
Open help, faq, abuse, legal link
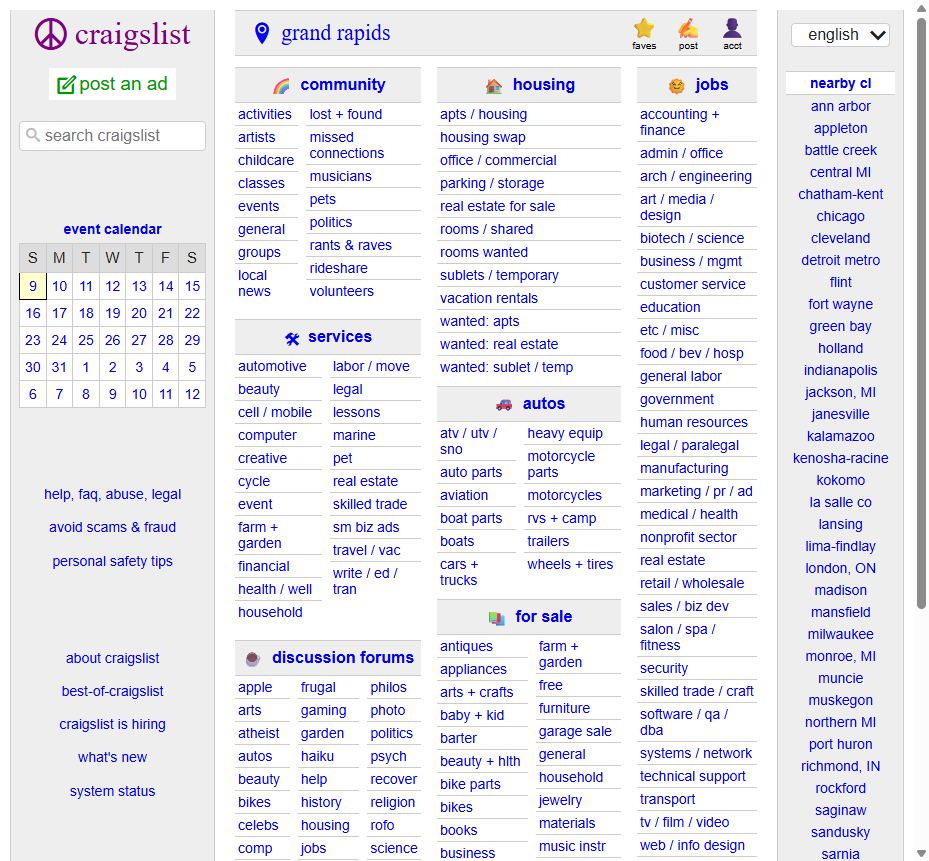click(x=113, y=494)
